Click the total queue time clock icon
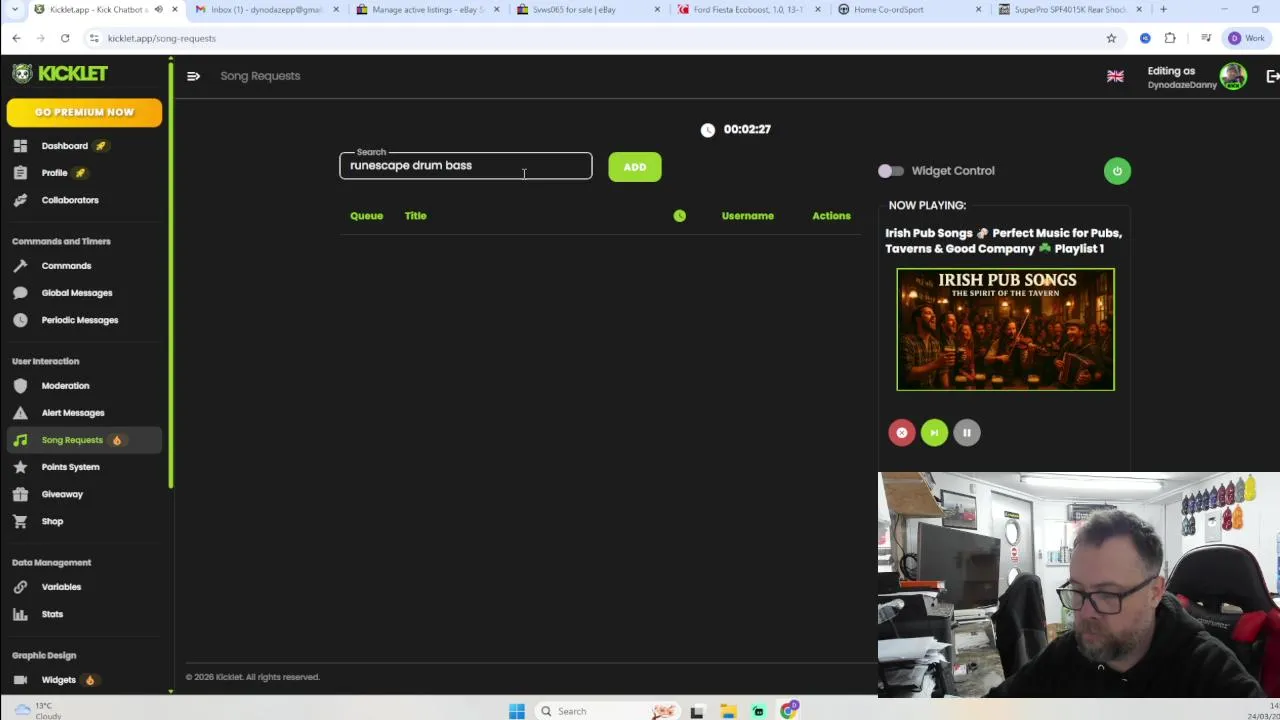The width and height of the screenshot is (1280, 720). coord(708,130)
